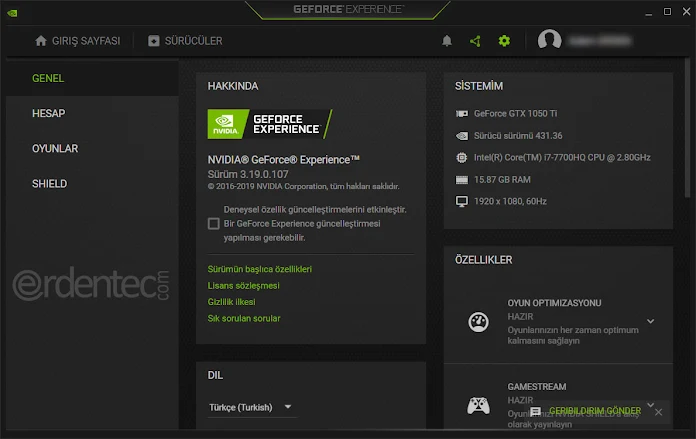Go to the GİRİŞ SAYFASI tab
696x439 pixels.
(78, 41)
